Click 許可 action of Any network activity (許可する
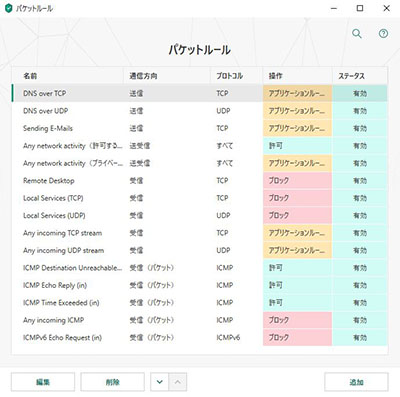Image resolution: width=400 pixels, height=397 pixels. click(298, 146)
